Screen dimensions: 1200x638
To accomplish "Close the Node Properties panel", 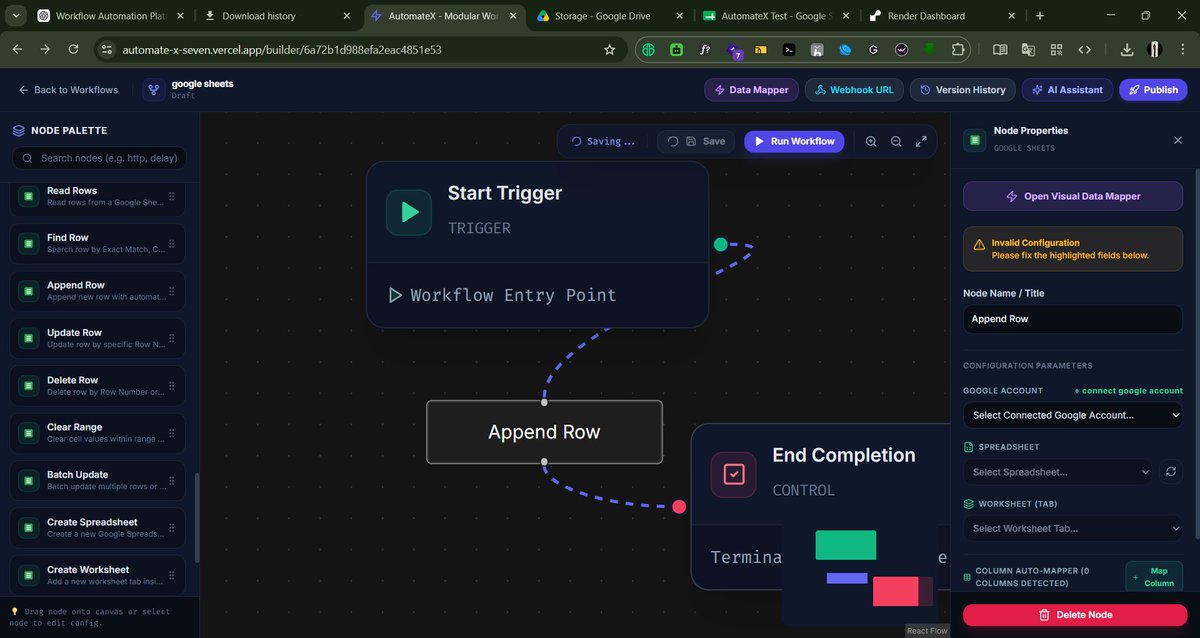I will point(1178,140).
